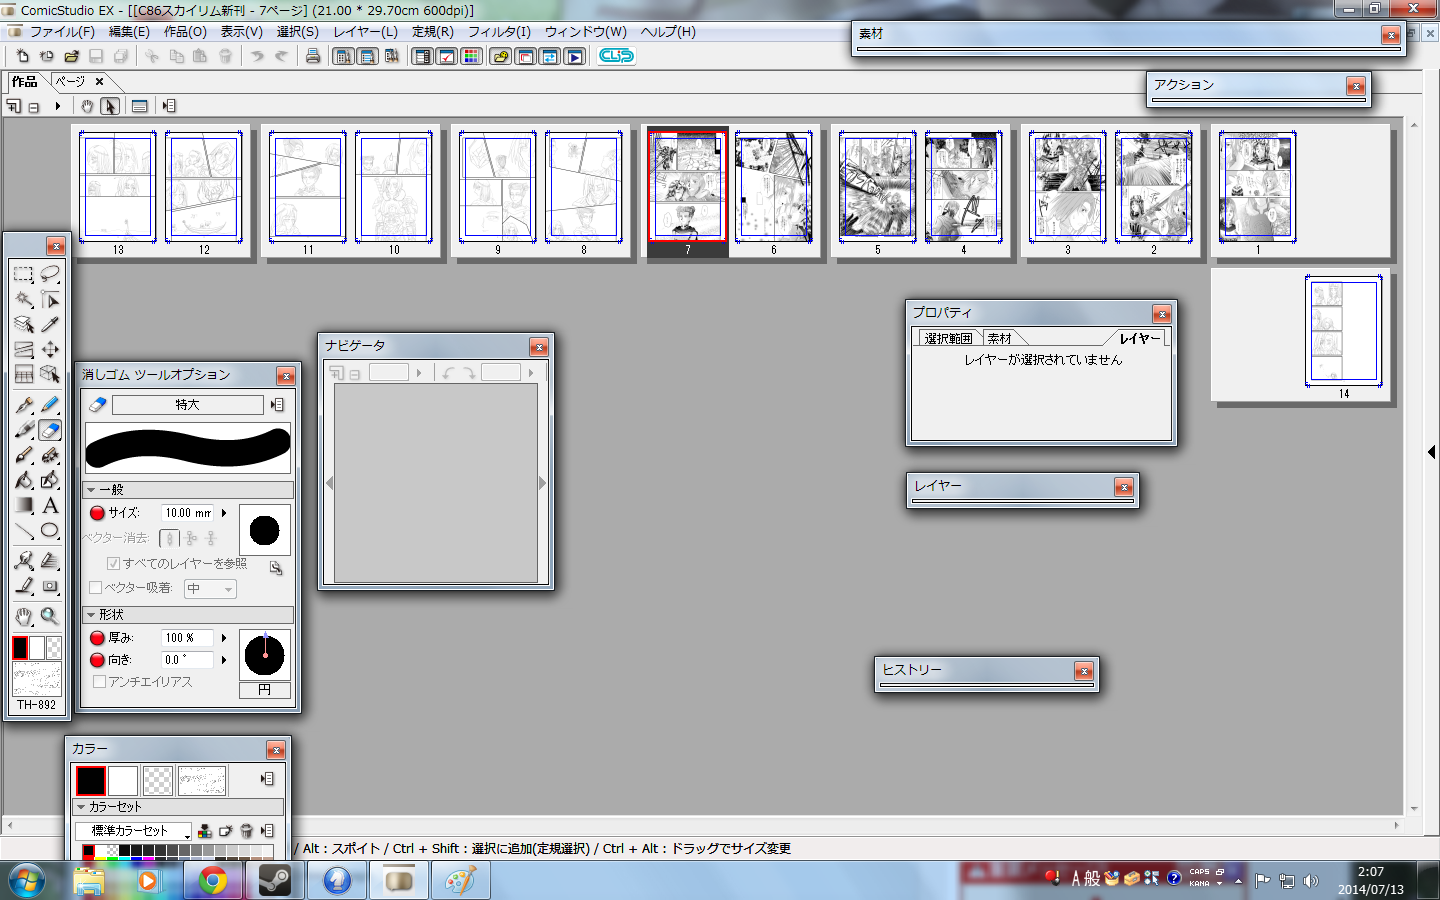
Task: Select the black foreground swatch in Color panel
Action: point(91,780)
